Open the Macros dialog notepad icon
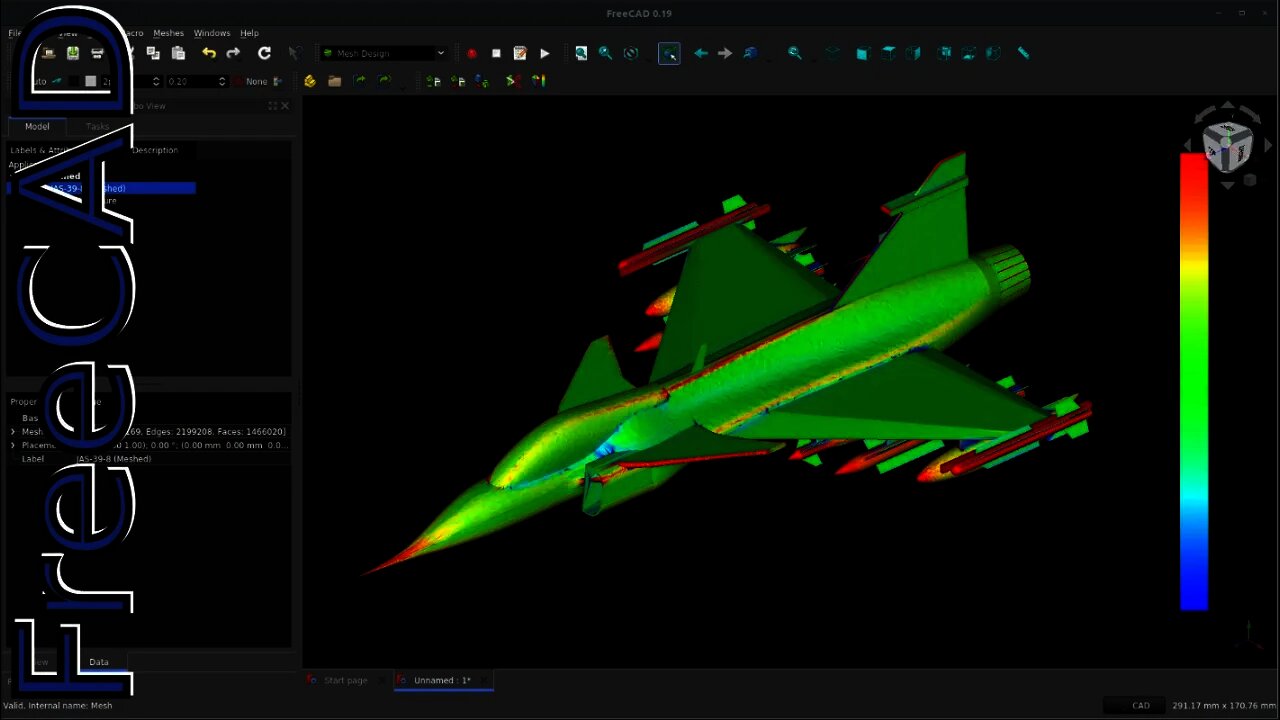 [520, 53]
